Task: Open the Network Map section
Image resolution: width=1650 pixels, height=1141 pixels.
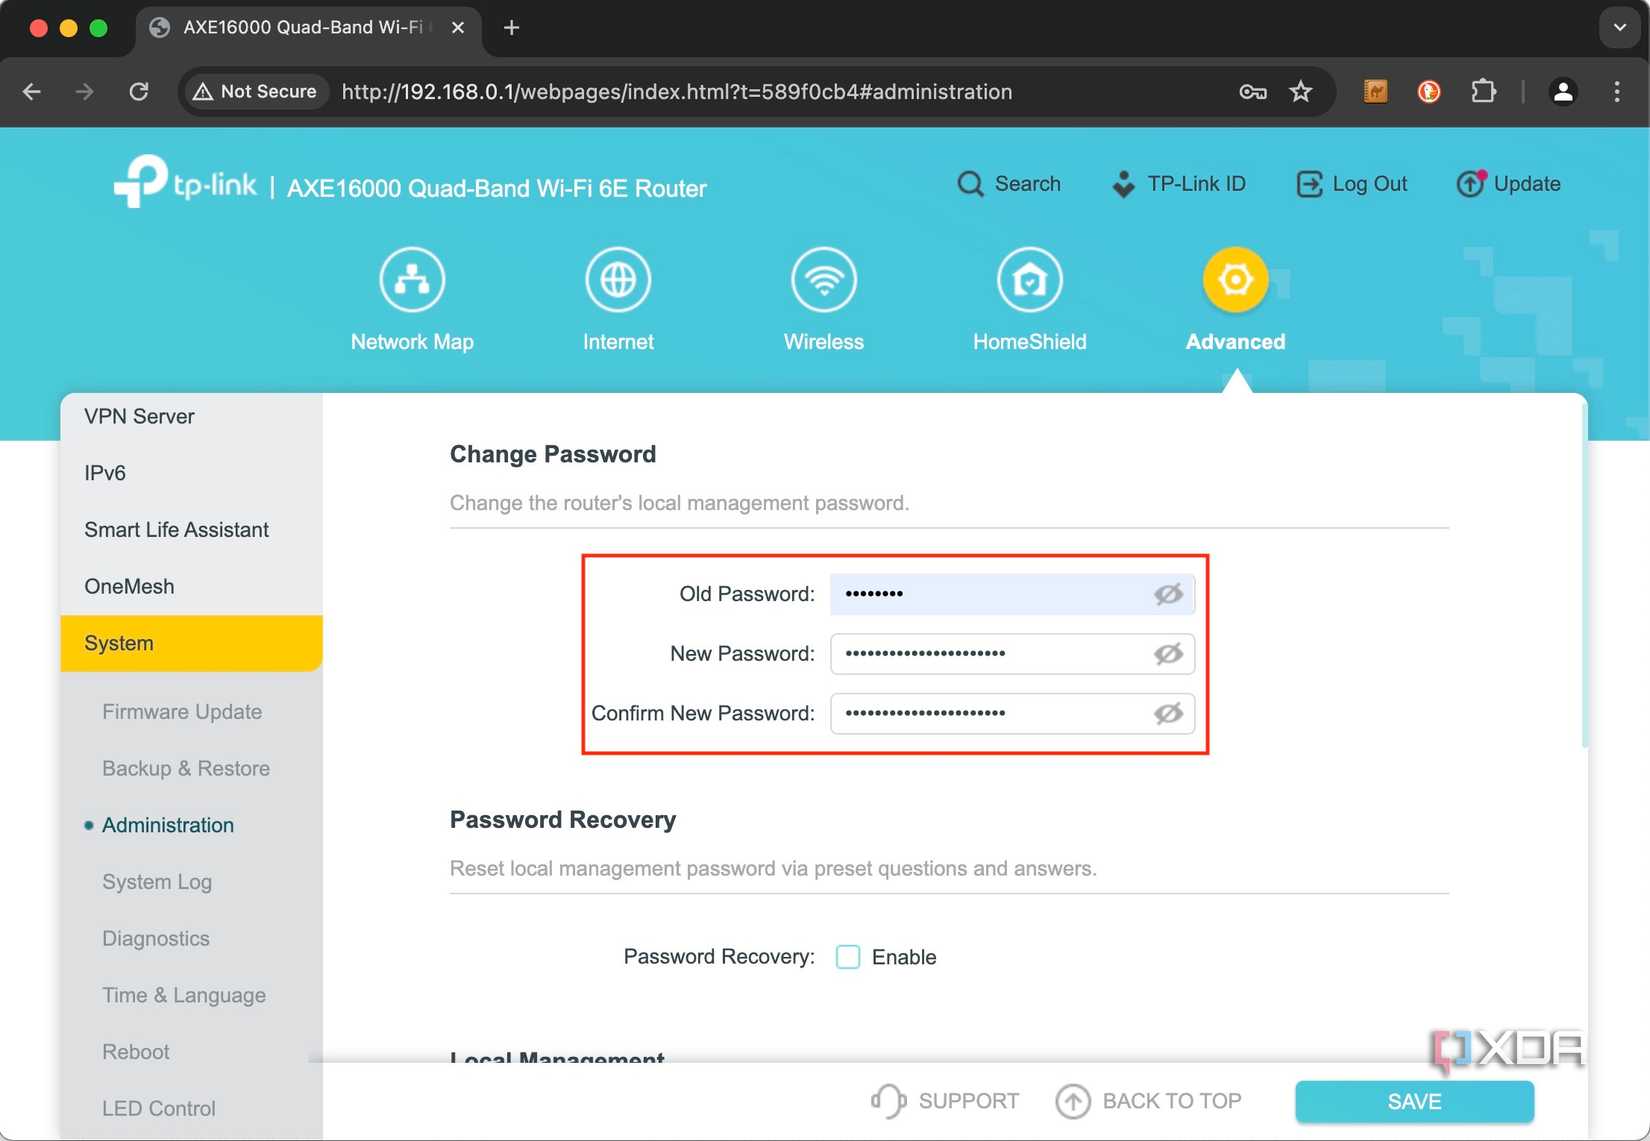Action: tap(411, 298)
